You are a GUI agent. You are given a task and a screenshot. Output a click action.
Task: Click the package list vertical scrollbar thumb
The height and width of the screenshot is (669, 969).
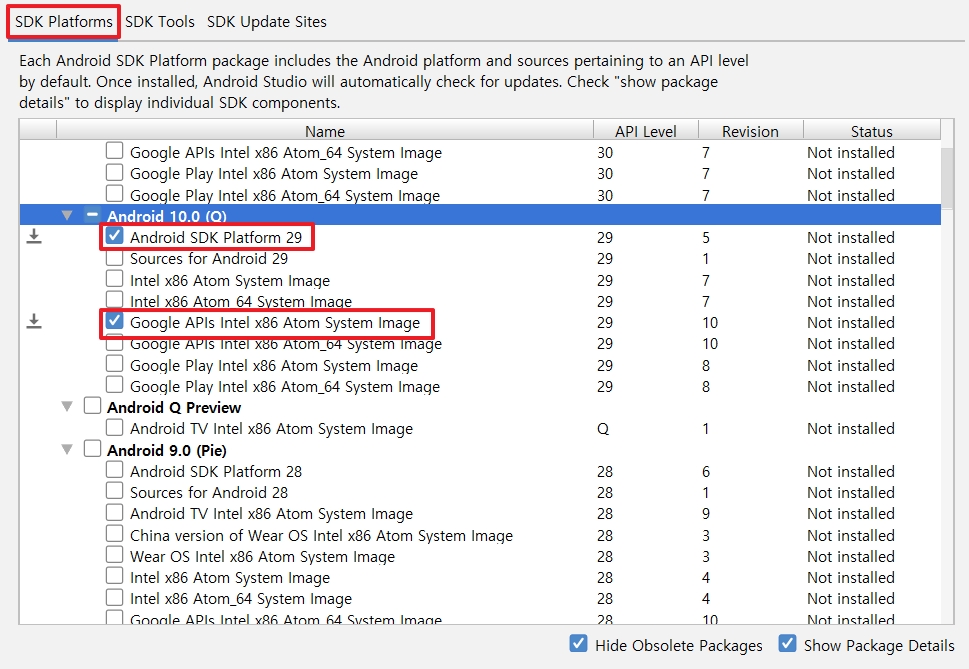tap(947, 177)
